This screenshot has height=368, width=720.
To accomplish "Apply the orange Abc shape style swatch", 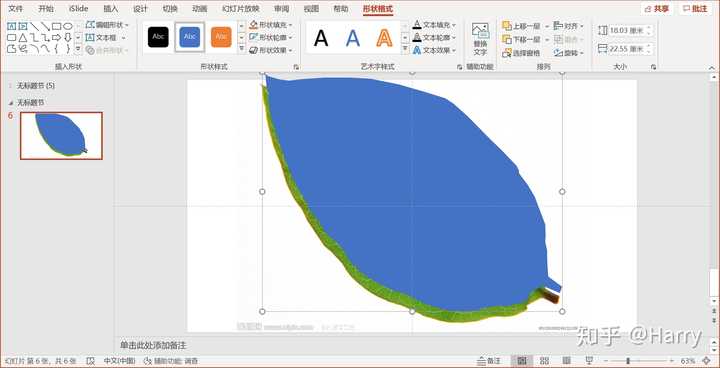I will pos(221,37).
